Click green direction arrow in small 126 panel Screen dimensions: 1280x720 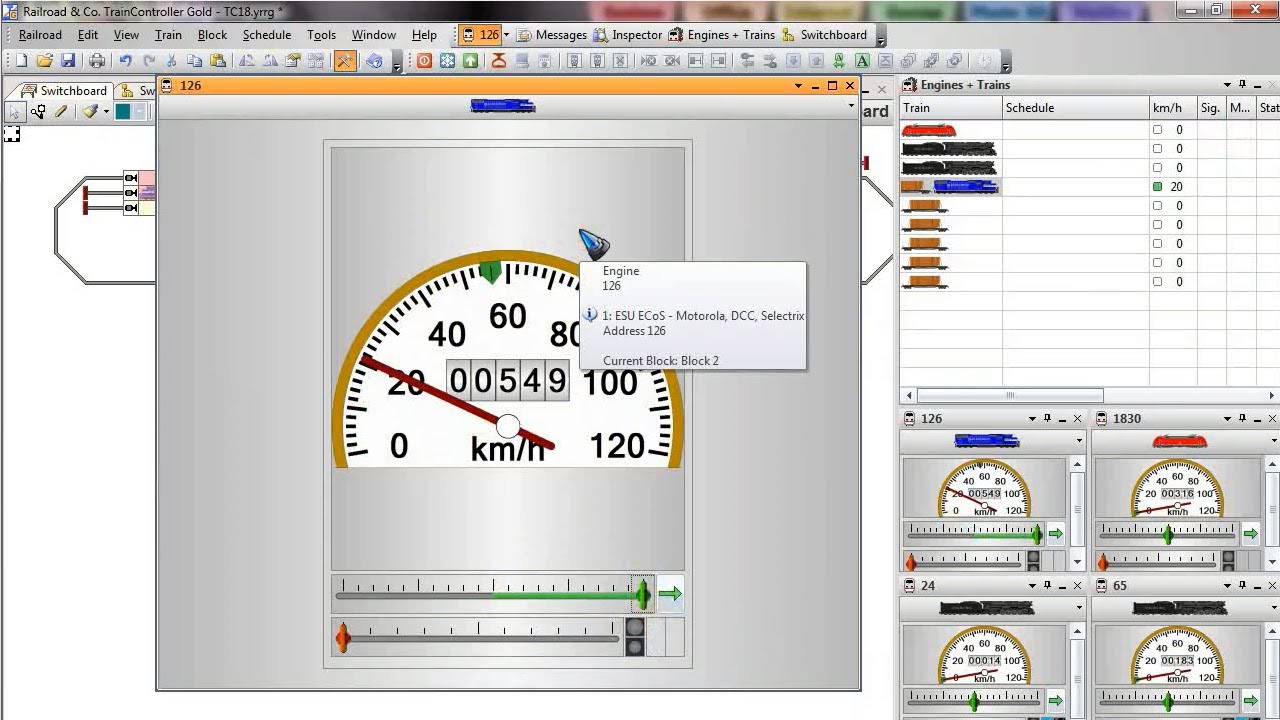pos(1055,534)
